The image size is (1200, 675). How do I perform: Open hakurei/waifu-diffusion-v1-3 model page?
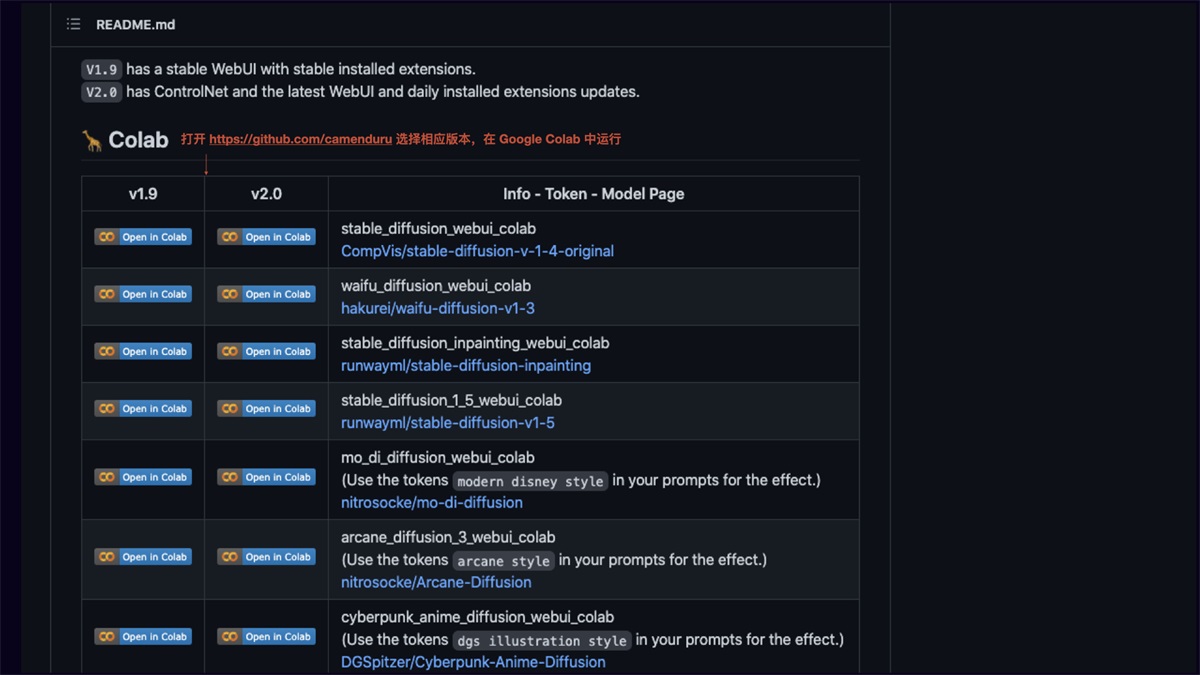(x=437, y=308)
